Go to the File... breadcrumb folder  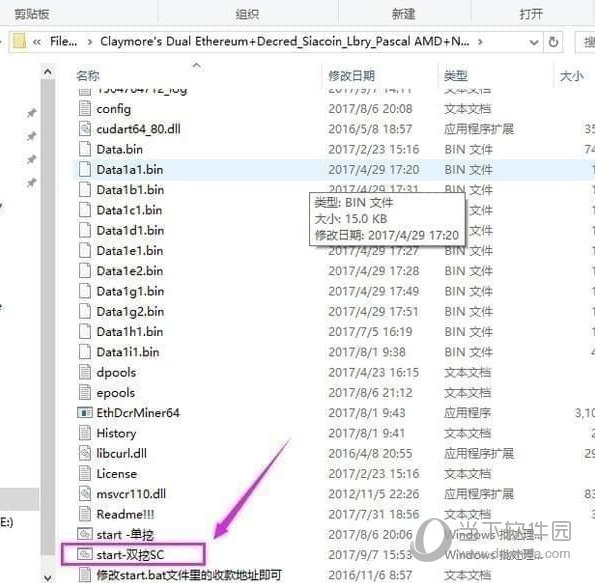coord(64,41)
